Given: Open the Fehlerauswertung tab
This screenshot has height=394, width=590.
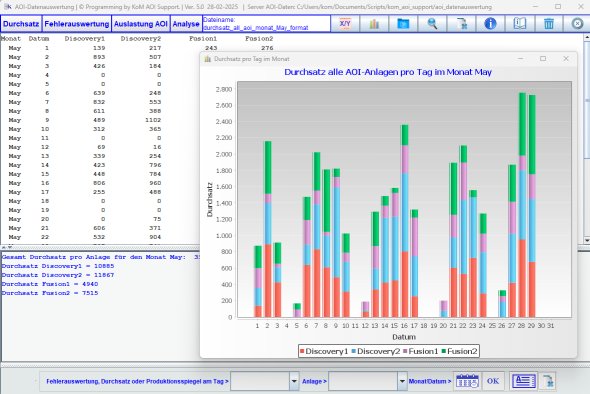Looking at the screenshot, I should (x=77, y=24).
